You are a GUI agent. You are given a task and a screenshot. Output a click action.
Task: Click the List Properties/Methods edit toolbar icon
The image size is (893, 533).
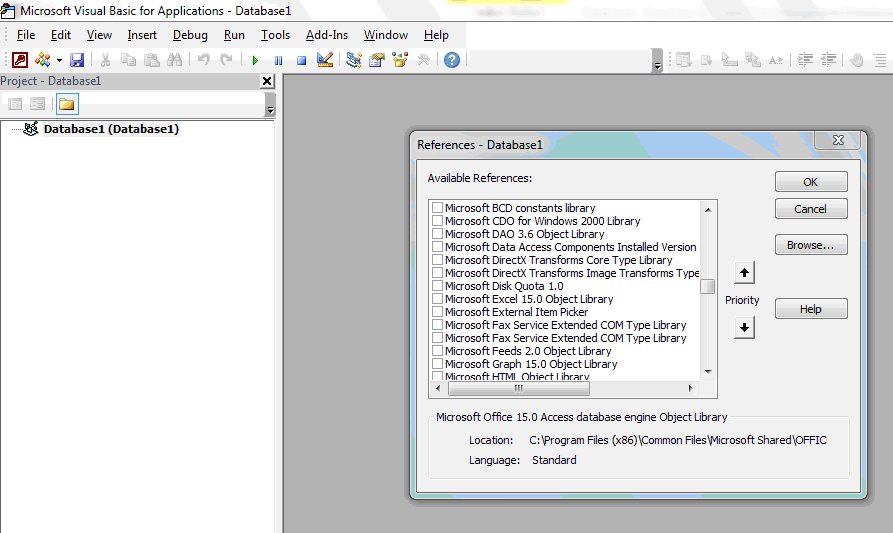pos(684,59)
